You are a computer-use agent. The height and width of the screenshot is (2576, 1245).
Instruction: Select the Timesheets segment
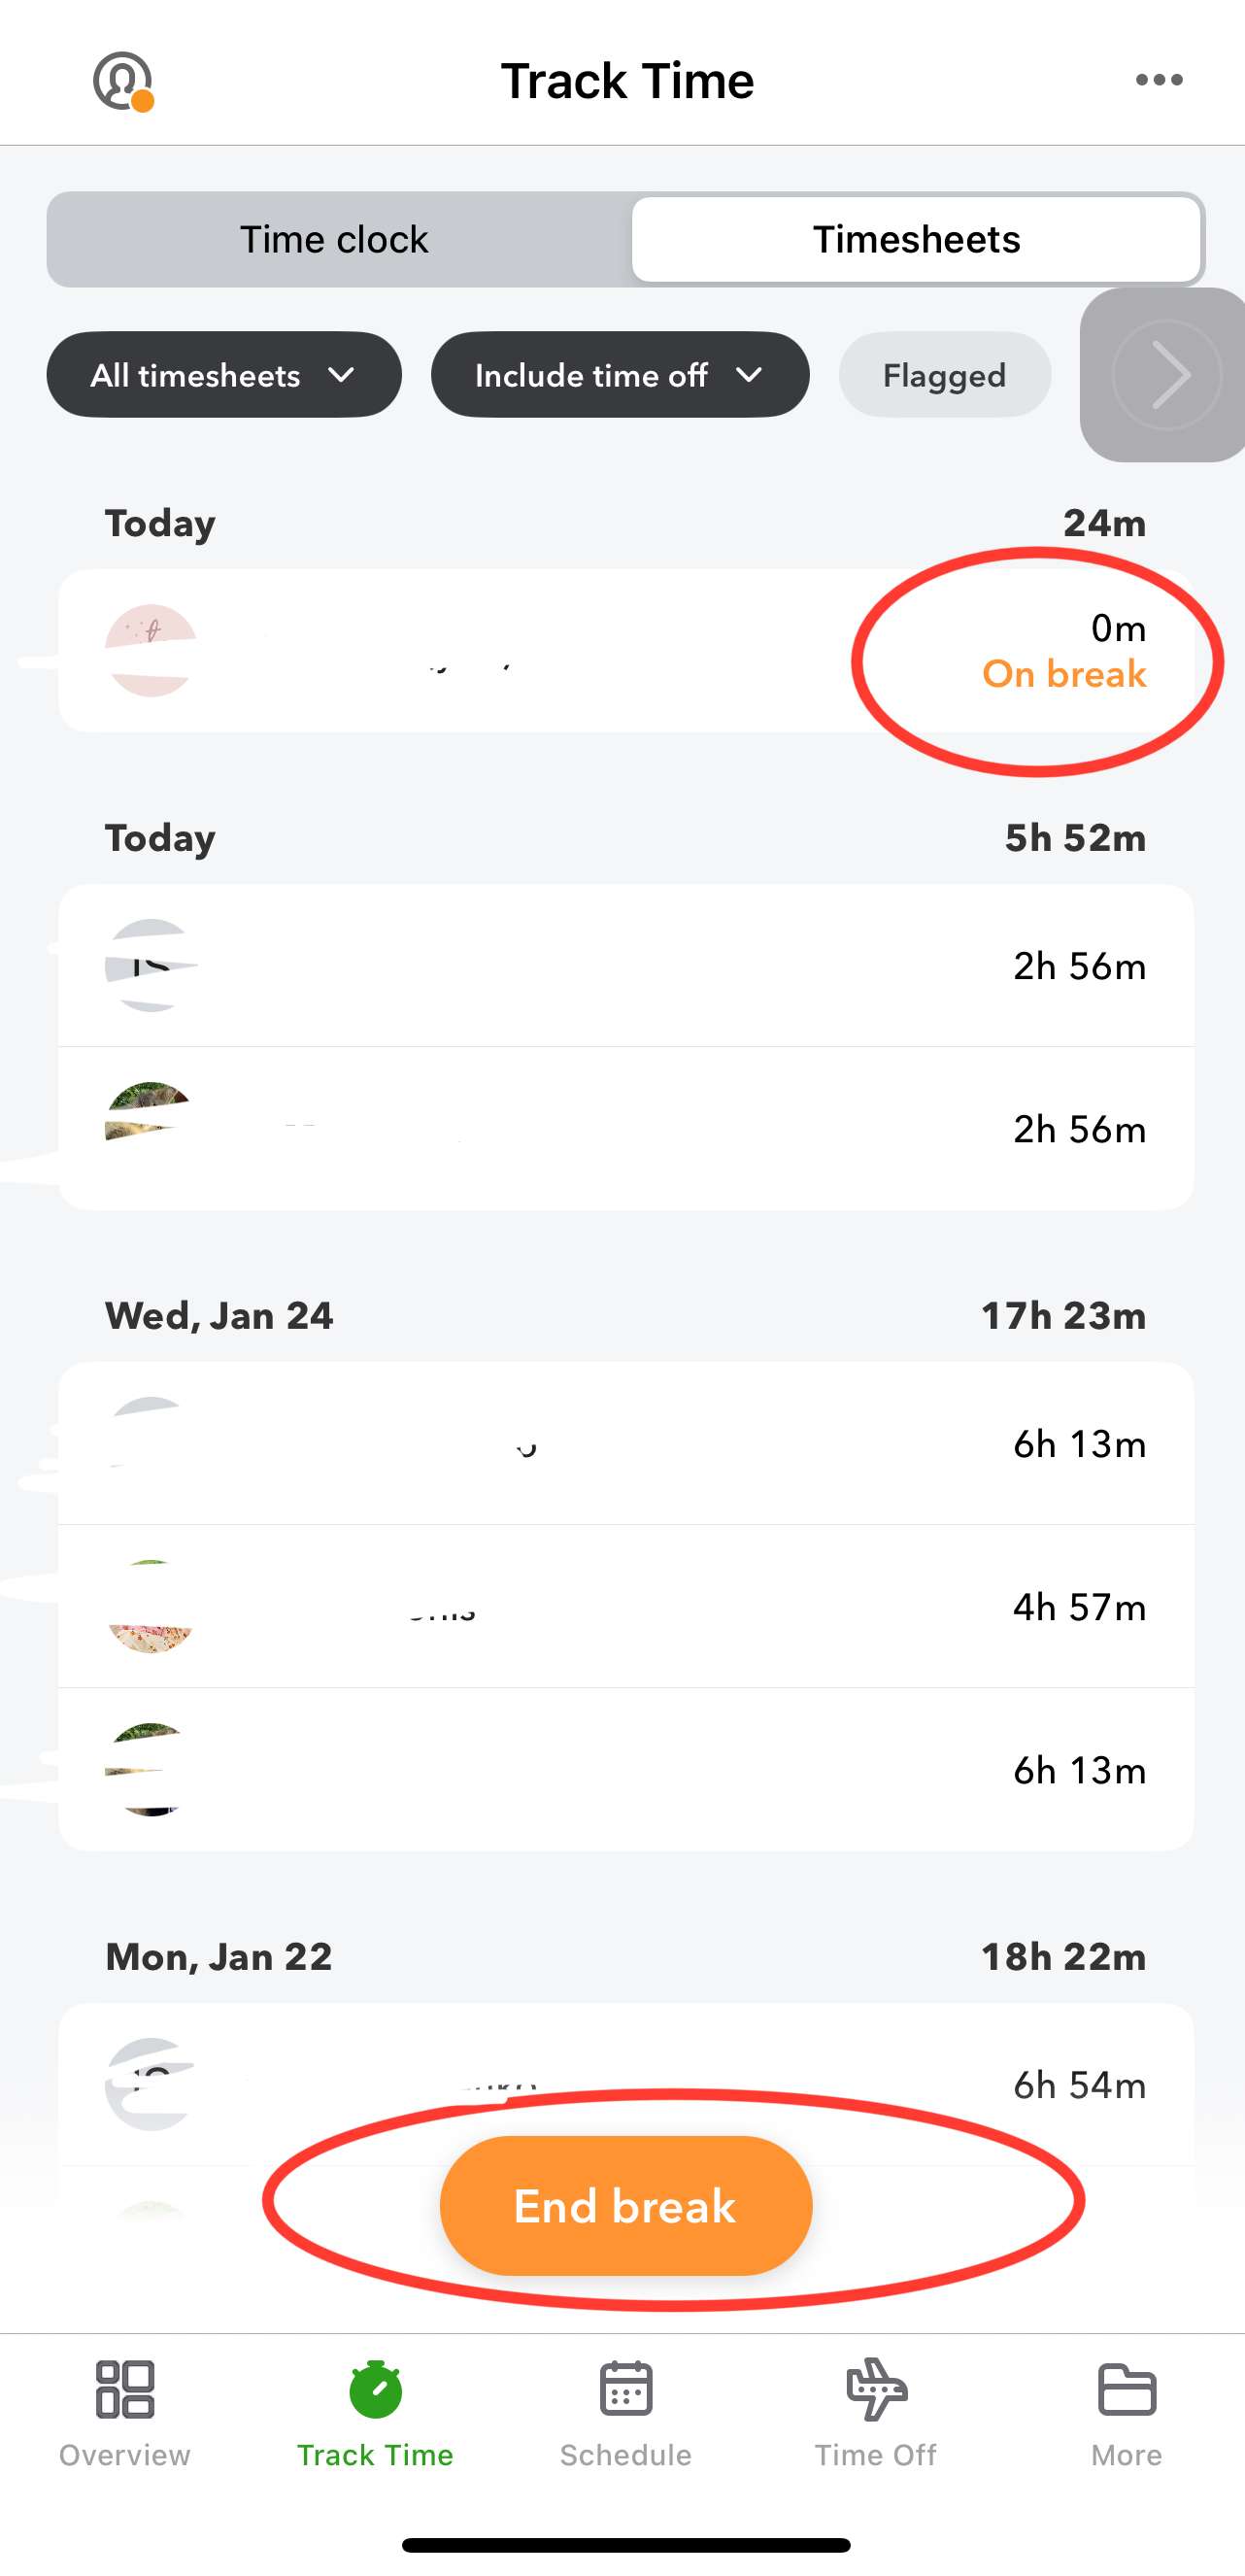click(x=916, y=240)
